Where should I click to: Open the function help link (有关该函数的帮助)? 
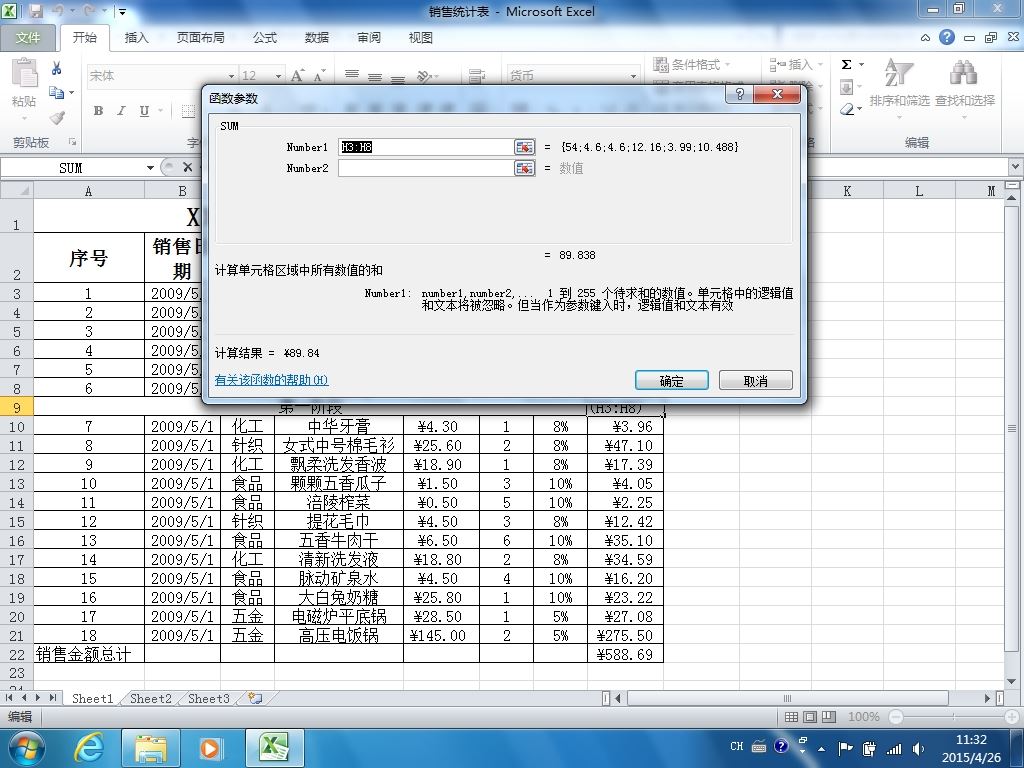pos(271,379)
